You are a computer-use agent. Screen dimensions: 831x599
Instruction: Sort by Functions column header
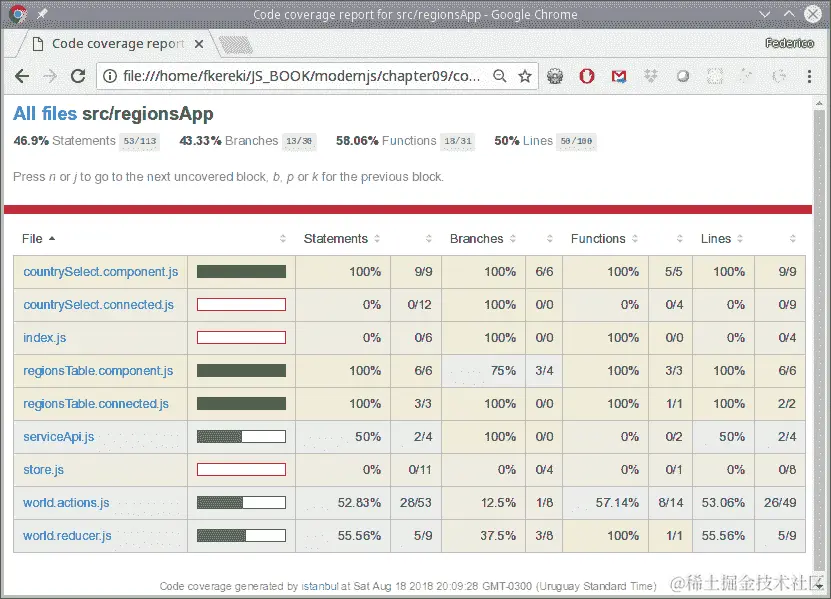tap(604, 239)
